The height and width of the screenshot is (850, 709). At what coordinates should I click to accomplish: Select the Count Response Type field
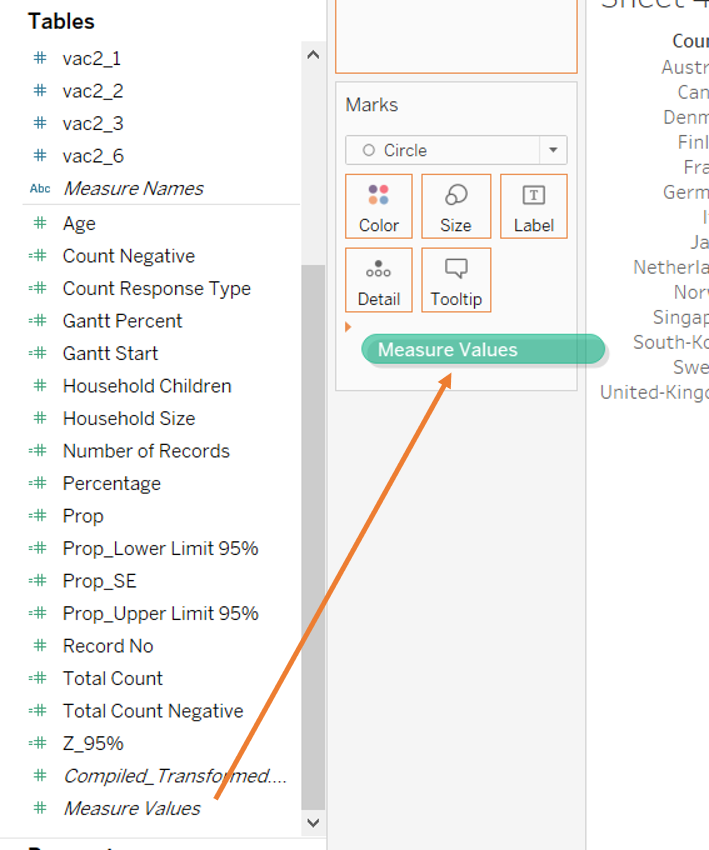click(157, 288)
